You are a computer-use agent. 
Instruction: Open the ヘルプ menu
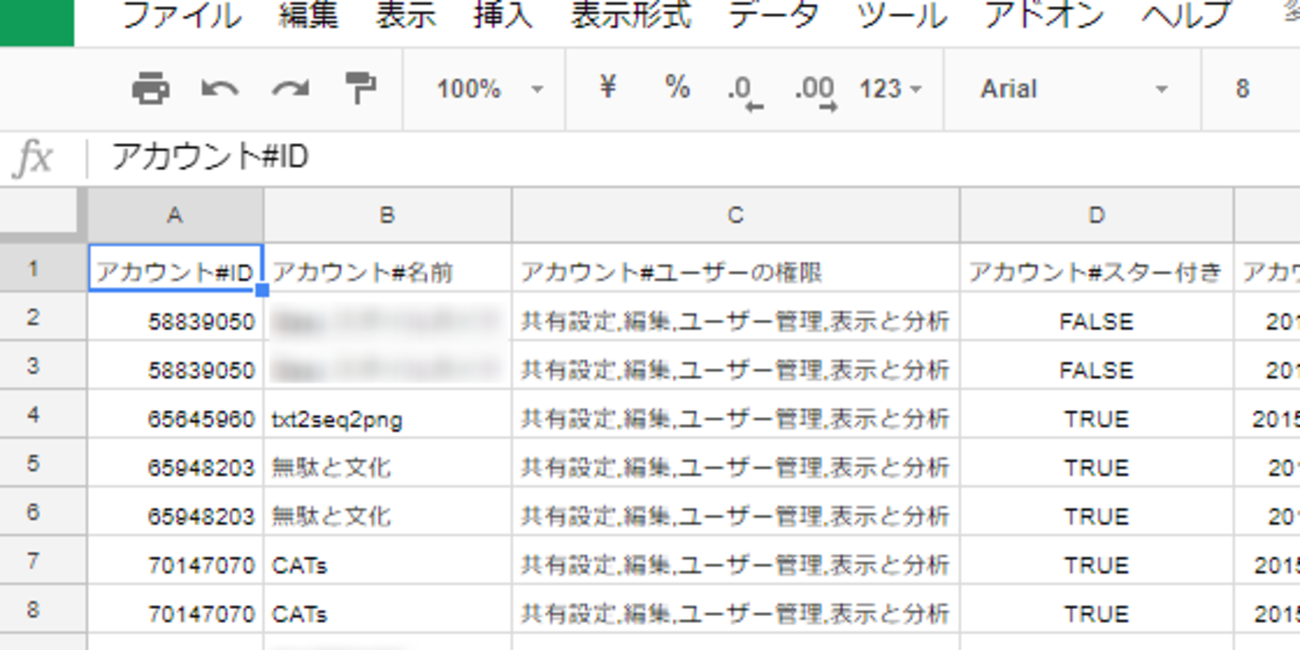point(1187,16)
